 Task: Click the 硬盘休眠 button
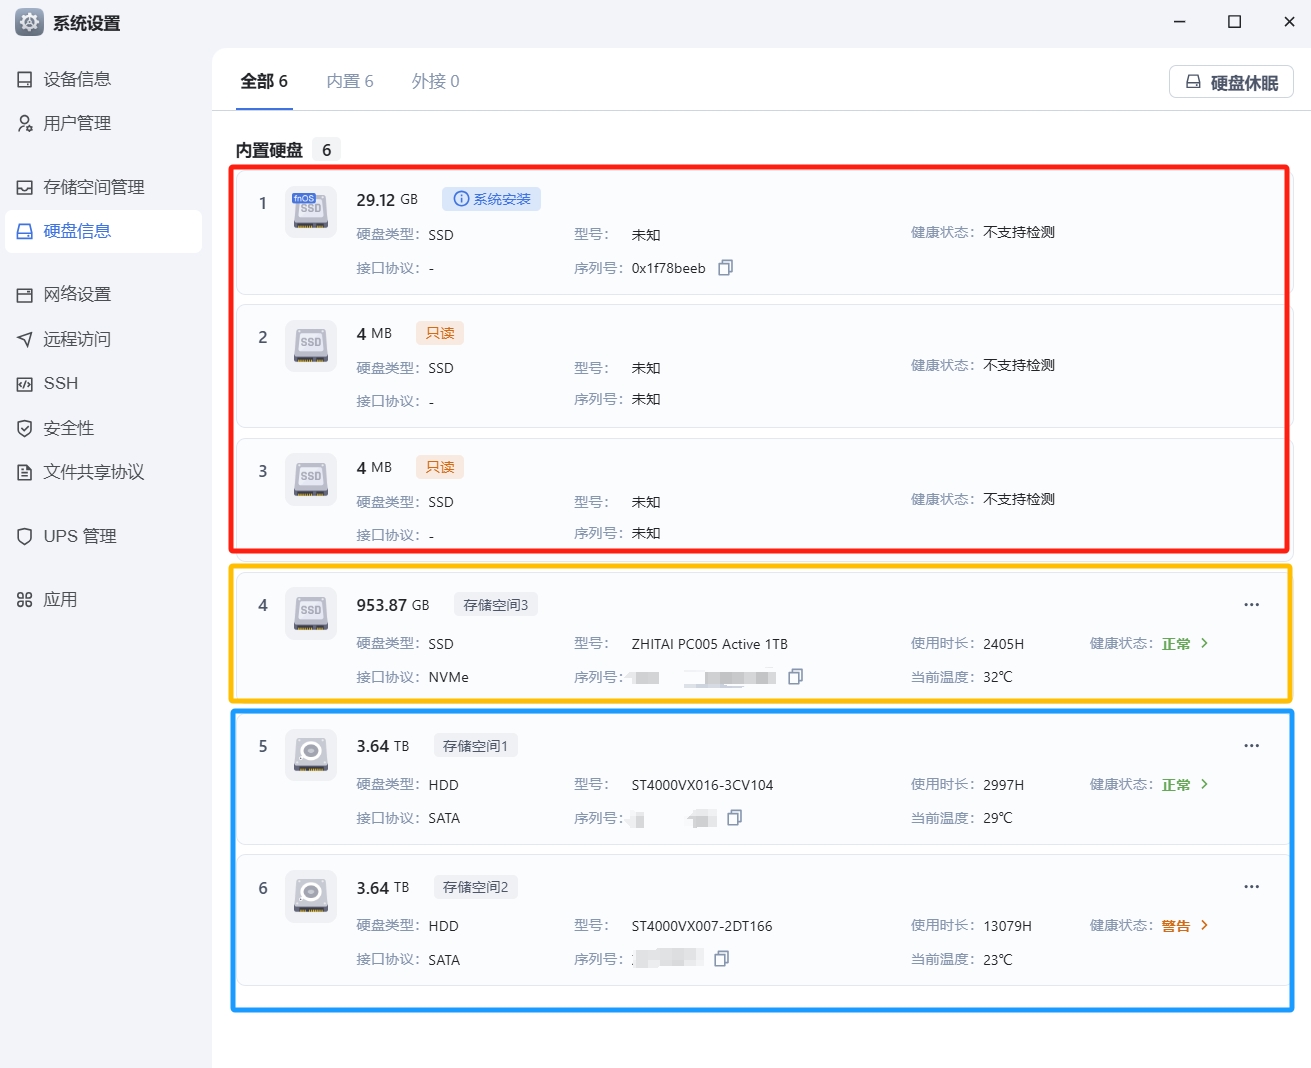[1231, 82]
